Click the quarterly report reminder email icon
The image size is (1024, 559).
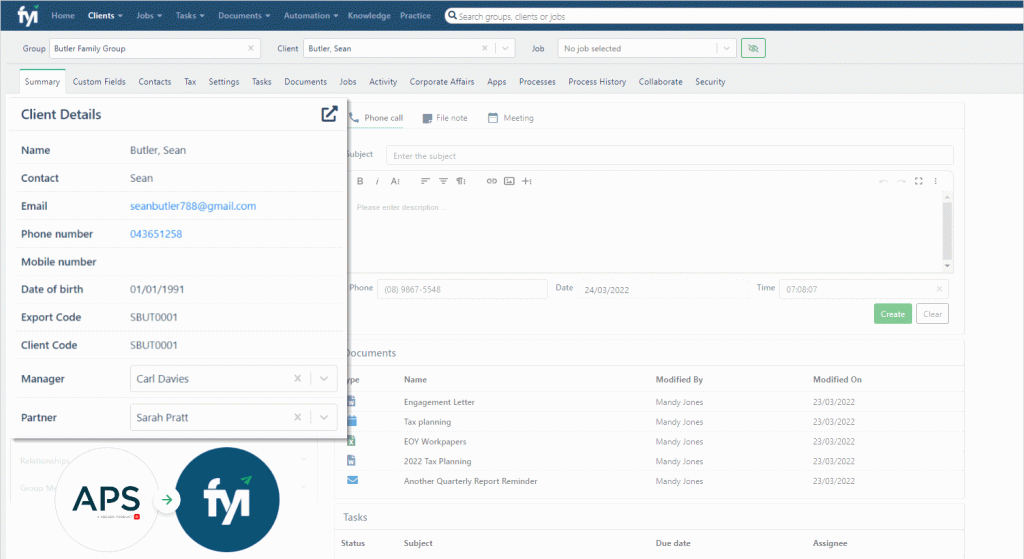(352, 480)
